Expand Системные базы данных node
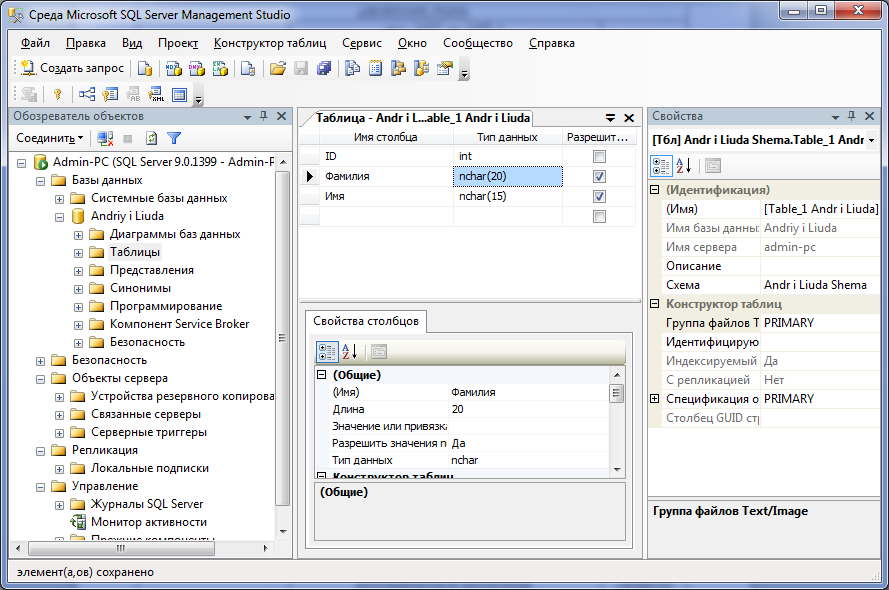The height and width of the screenshot is (590, 889). coord(60,200)
